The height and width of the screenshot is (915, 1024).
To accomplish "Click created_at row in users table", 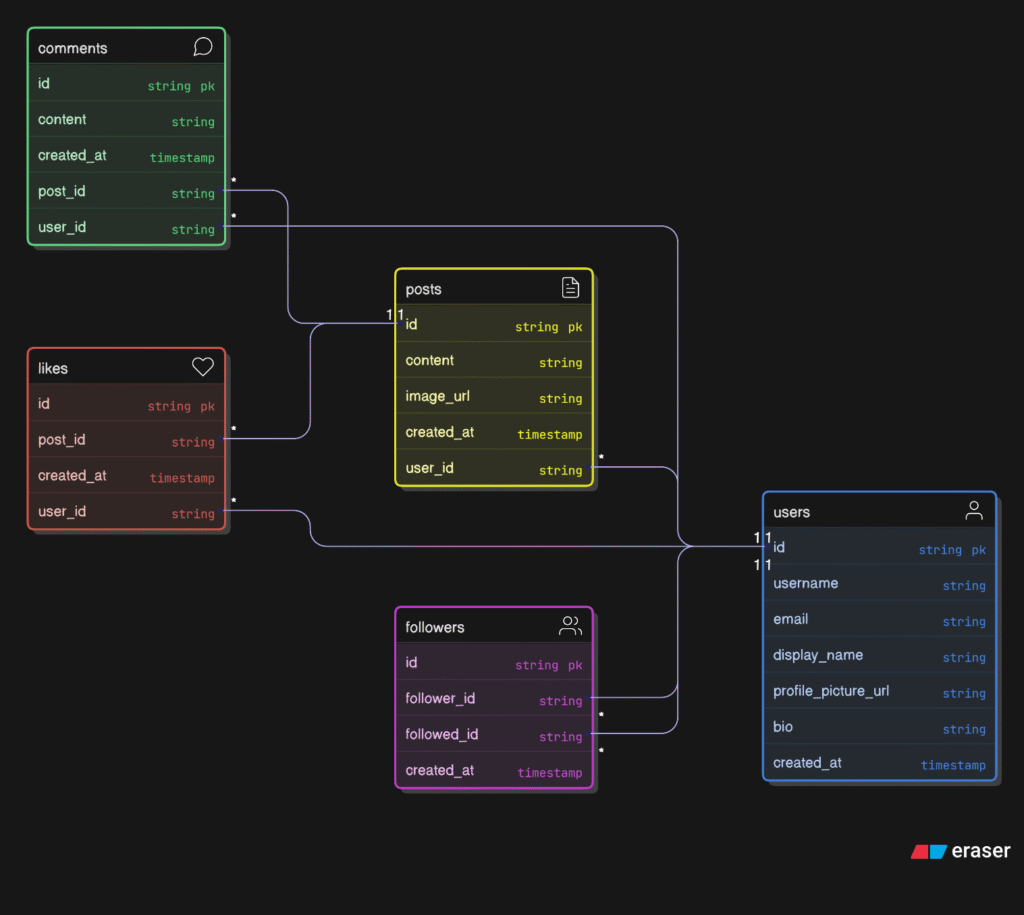I will pyautogui.click(x=880, y=763).
